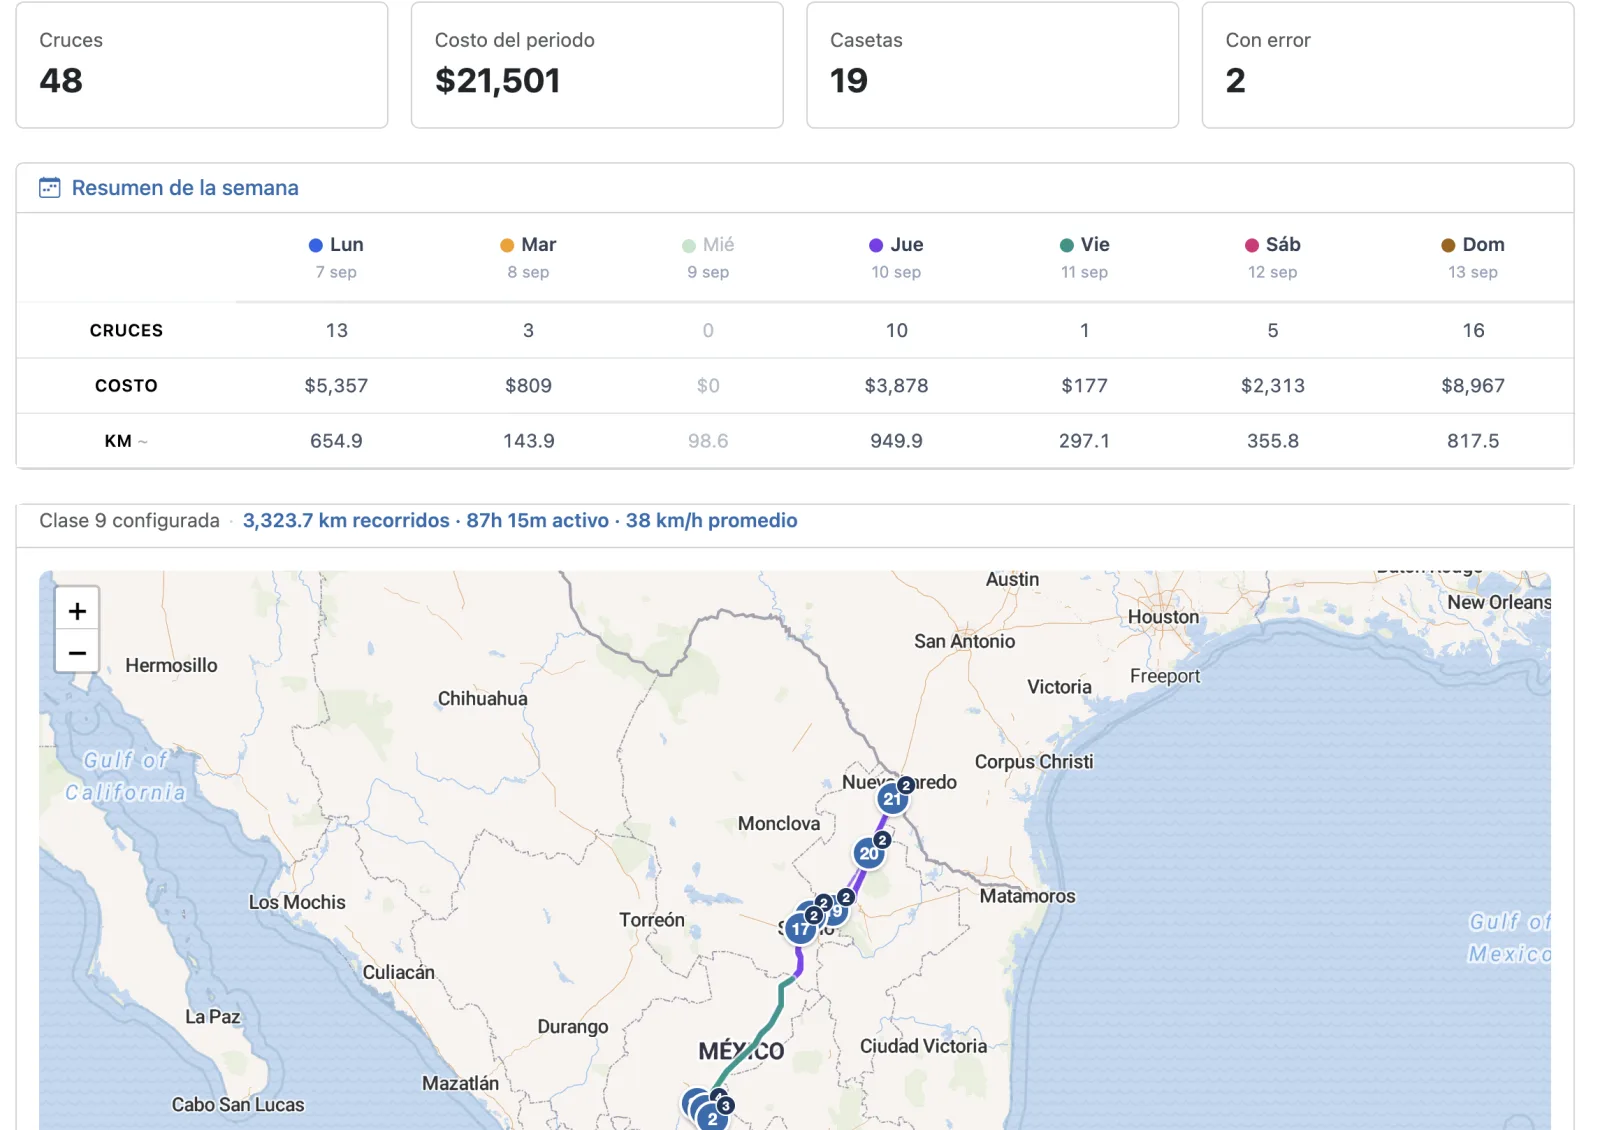Toggle the Lun 7 sep day filter
The height and width of the screenshot is (1130, 1600).
336,257
